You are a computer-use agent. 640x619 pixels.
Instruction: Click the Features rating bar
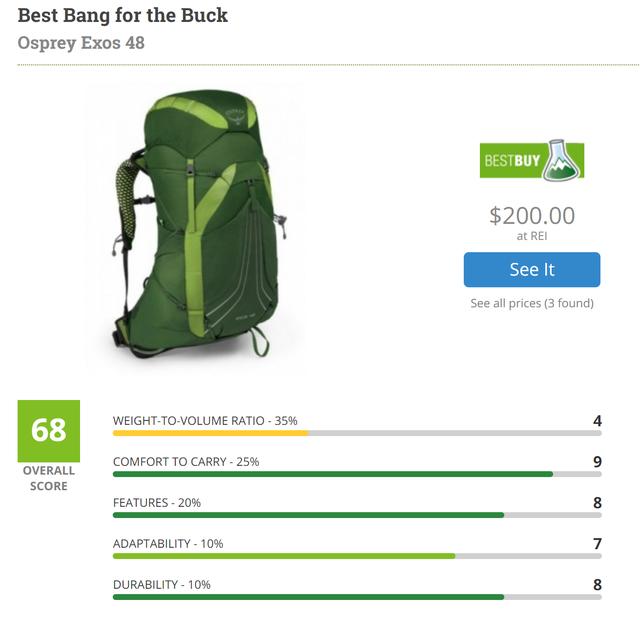pyautogui.click(x=357, y=515)
